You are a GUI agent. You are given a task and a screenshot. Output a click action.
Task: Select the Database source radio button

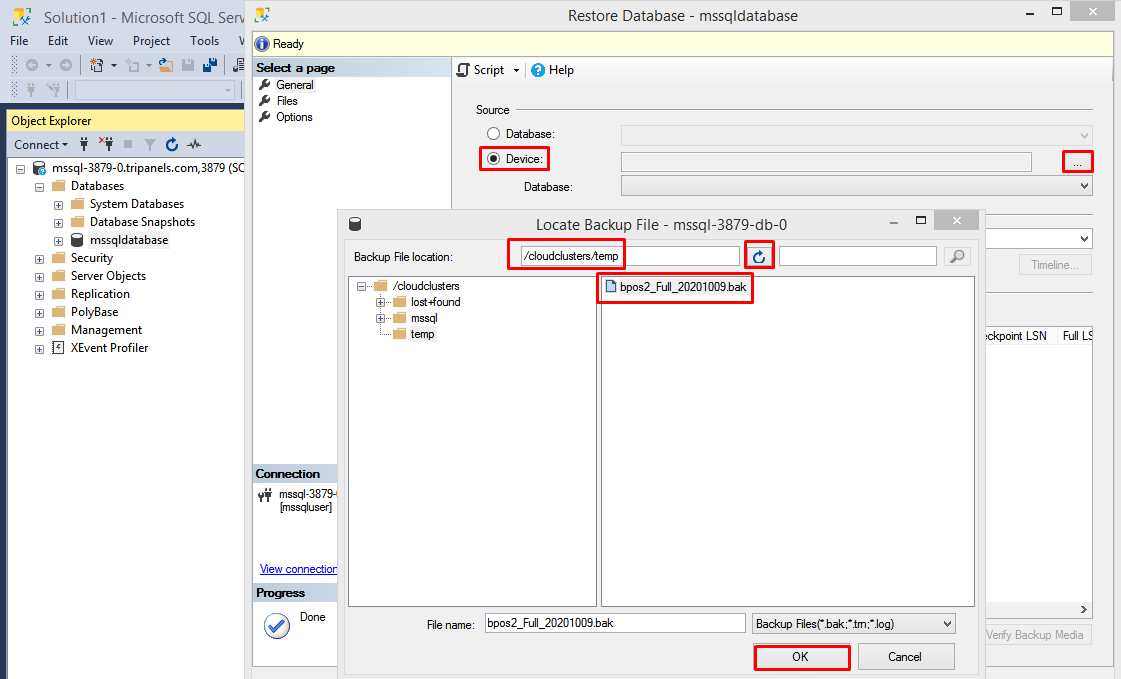coord(493,134)
